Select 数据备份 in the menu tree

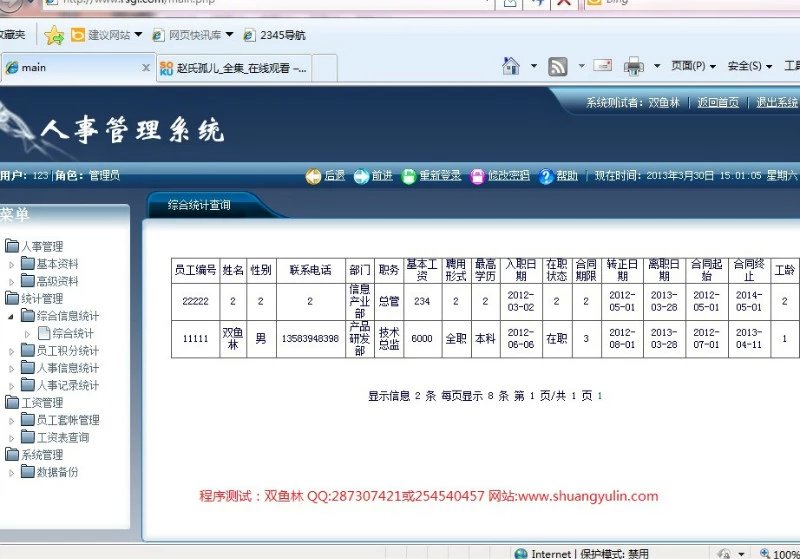click(x=57, y=472)
